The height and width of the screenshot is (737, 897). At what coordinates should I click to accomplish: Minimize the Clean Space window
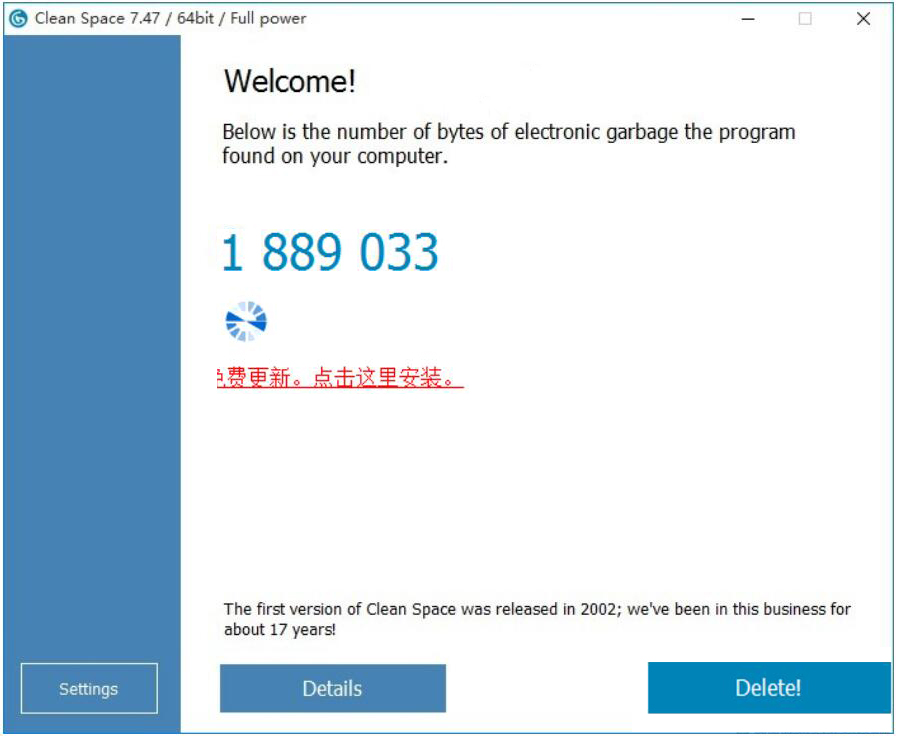click(748, 19)
